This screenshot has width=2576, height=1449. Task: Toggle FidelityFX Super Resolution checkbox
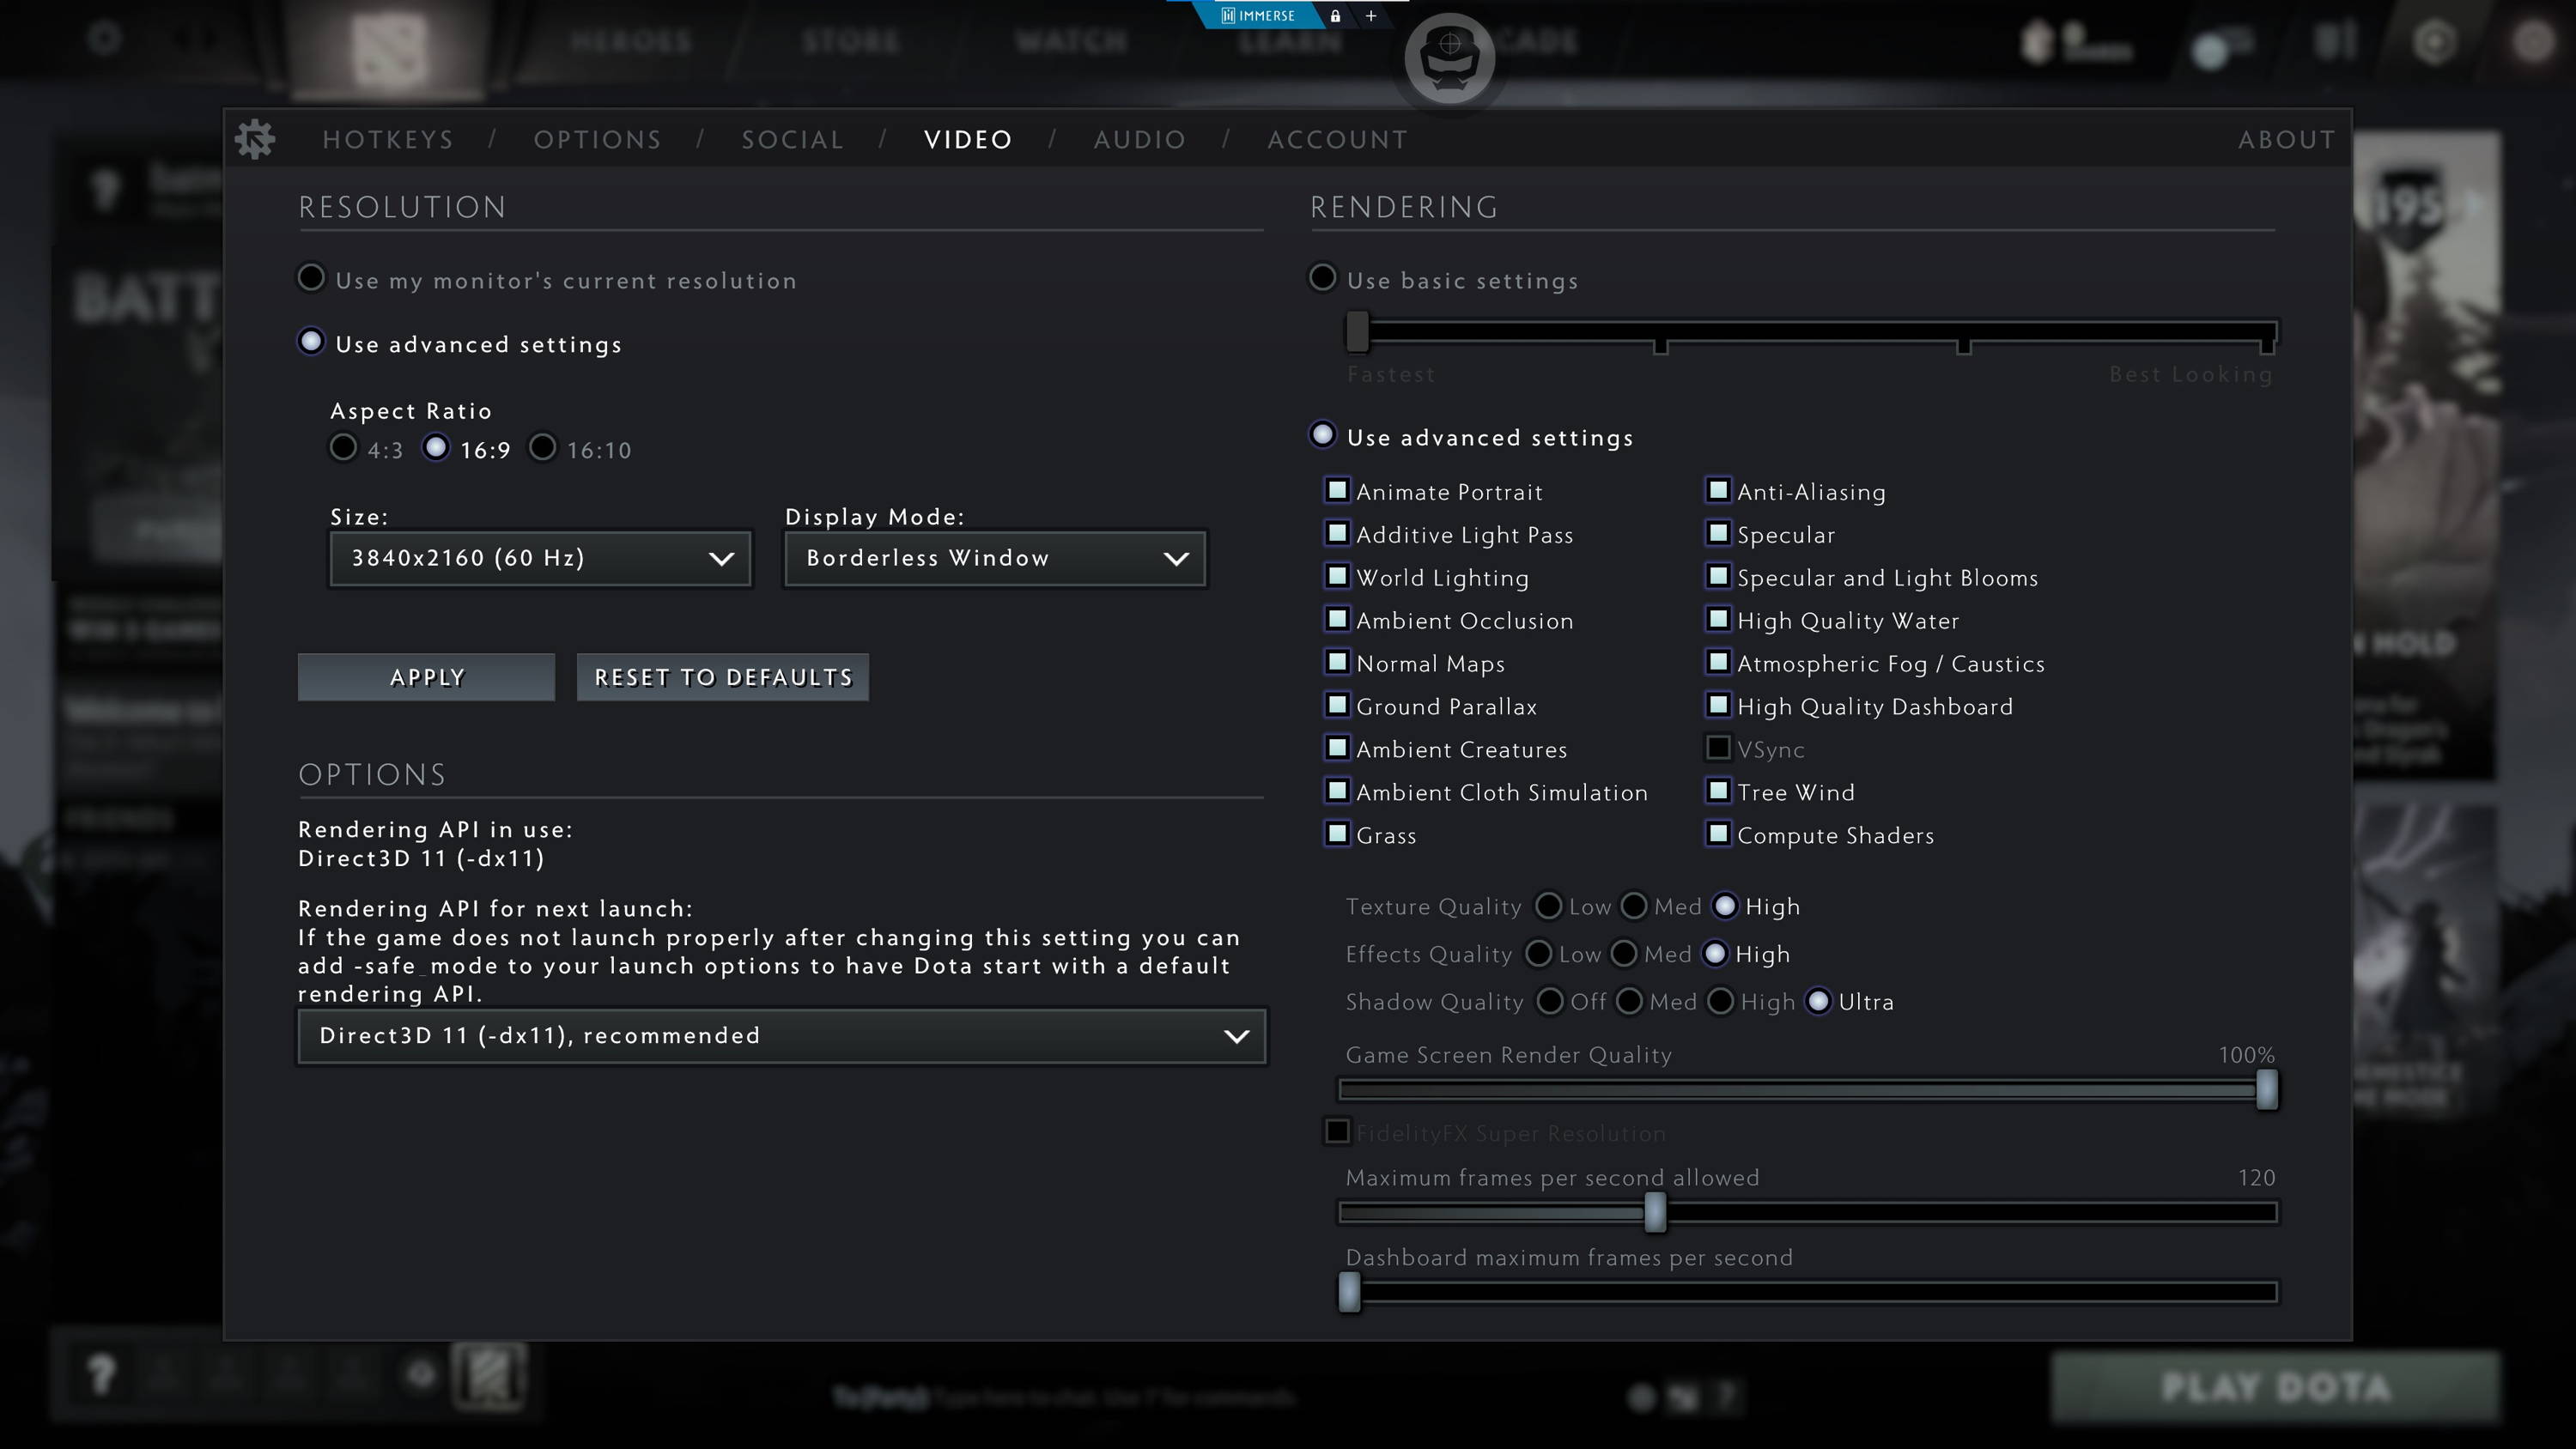point(1337,1132)
